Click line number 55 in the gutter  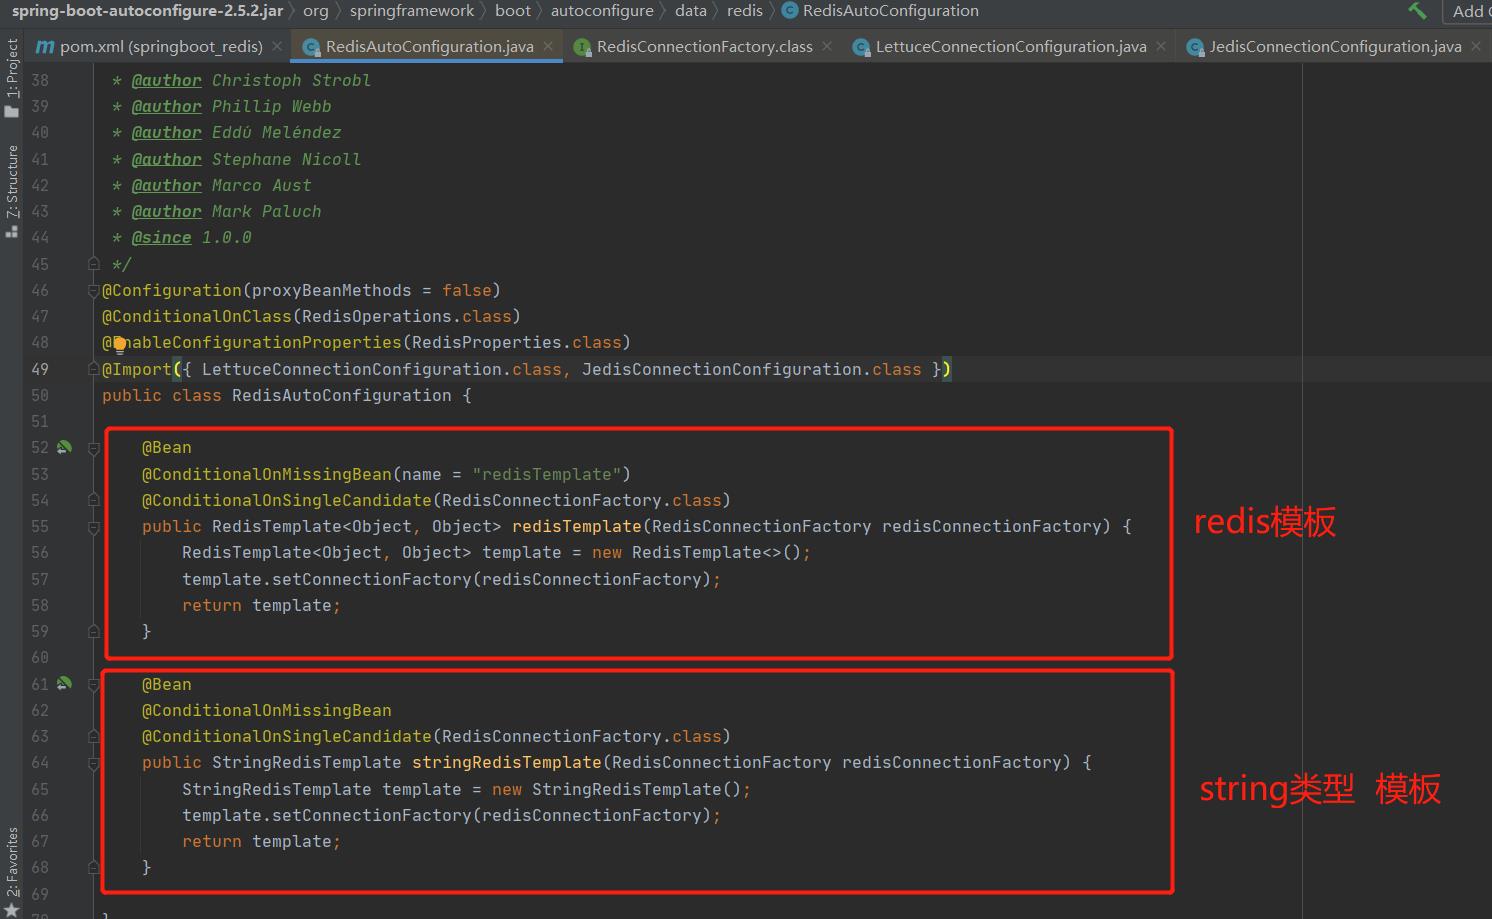[x=39, y=526]
